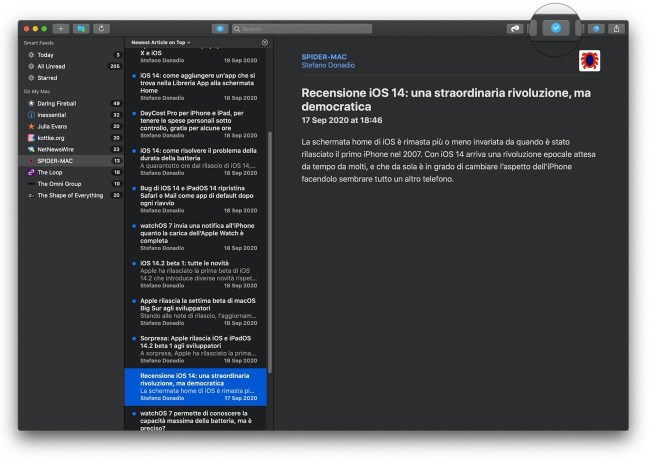Viewport: 649px width, 461px height.
Task: Click the unread dot on the iOS 14.2 beta 1 article
Action: pyautogui.click(x=134, y=263)
